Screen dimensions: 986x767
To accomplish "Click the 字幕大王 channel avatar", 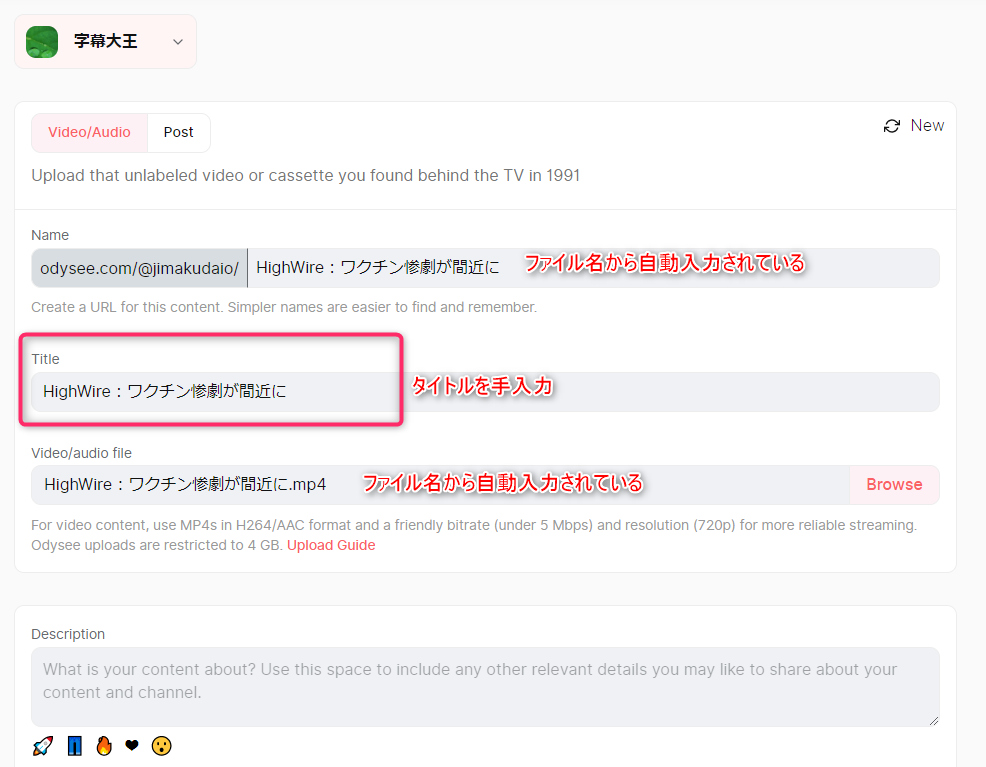I will (x=42, y=42).
